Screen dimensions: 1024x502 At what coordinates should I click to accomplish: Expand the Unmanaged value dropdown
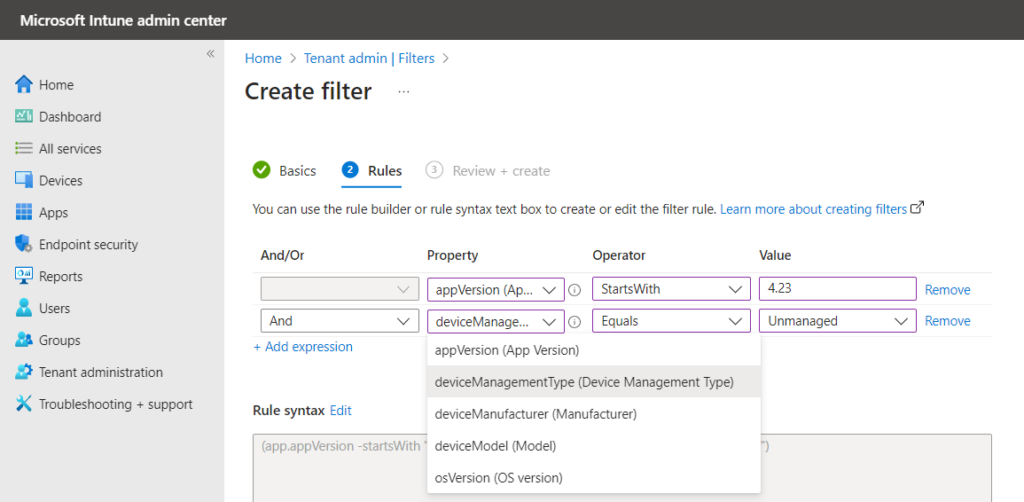pos(838,321)
